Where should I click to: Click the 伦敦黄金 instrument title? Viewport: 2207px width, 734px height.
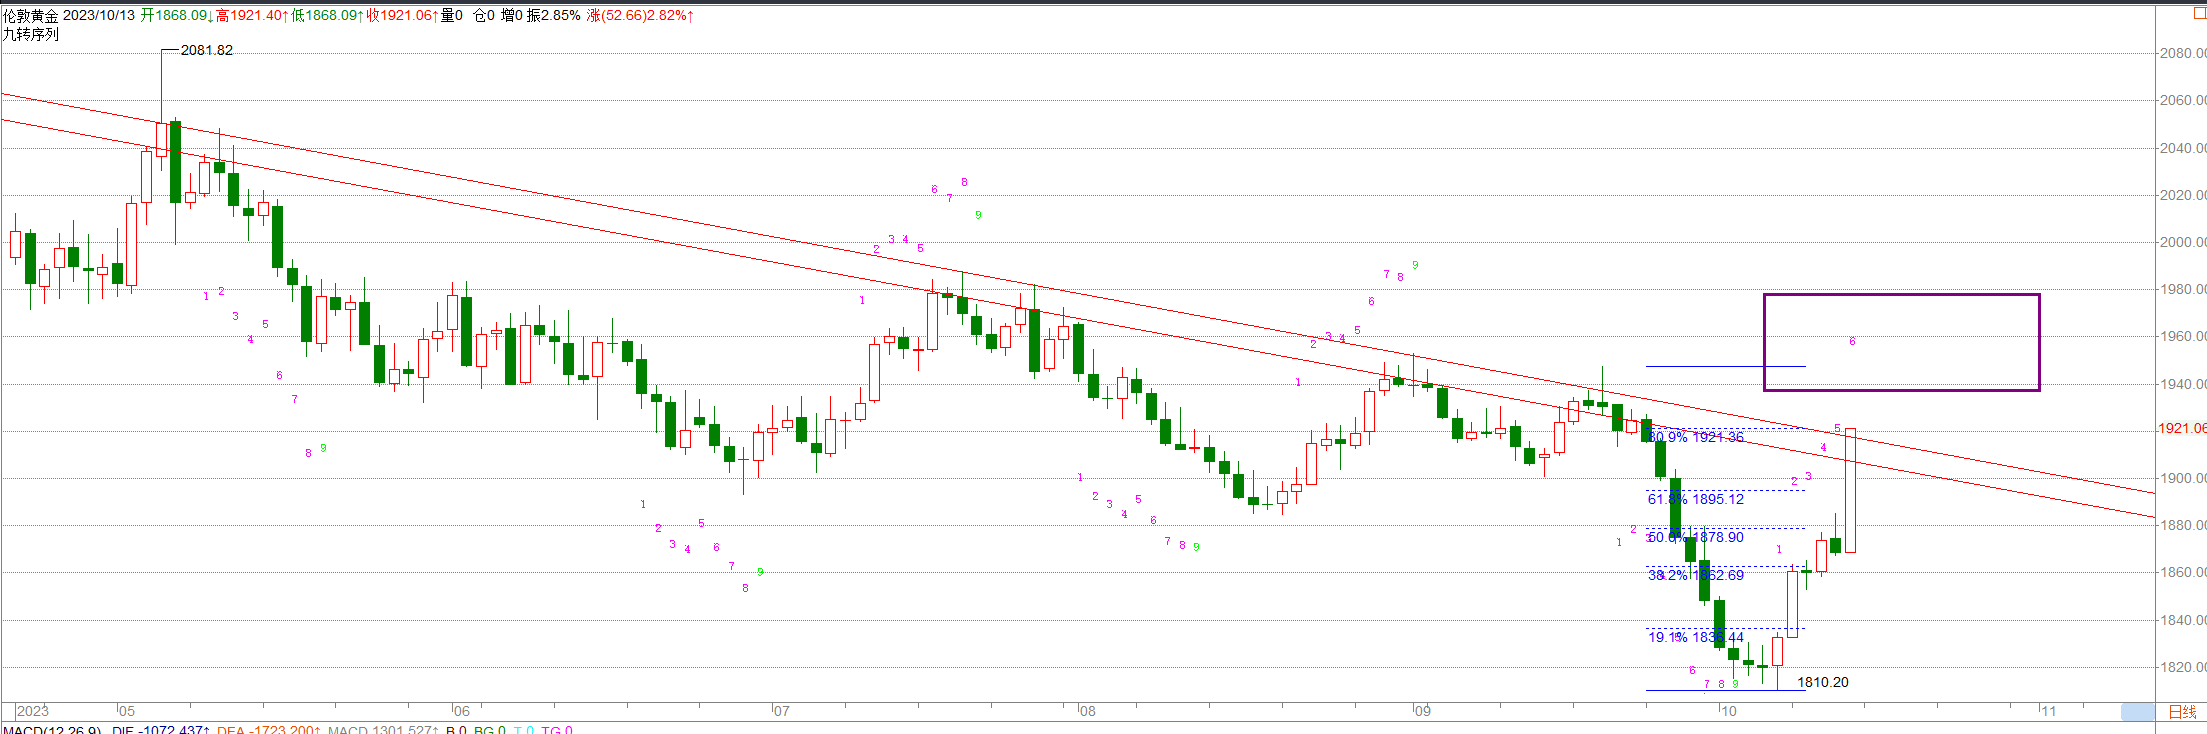click(x=31, y=15)
